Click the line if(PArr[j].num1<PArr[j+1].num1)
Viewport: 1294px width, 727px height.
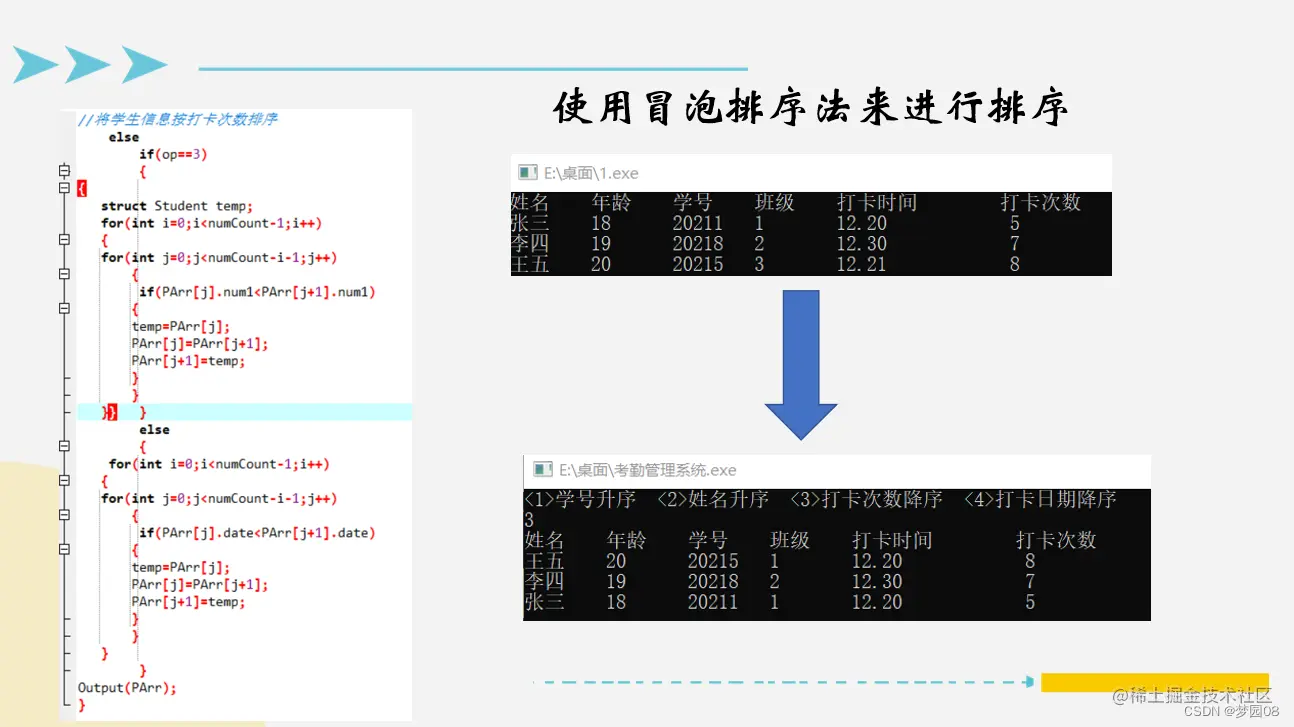click(257, 292)
